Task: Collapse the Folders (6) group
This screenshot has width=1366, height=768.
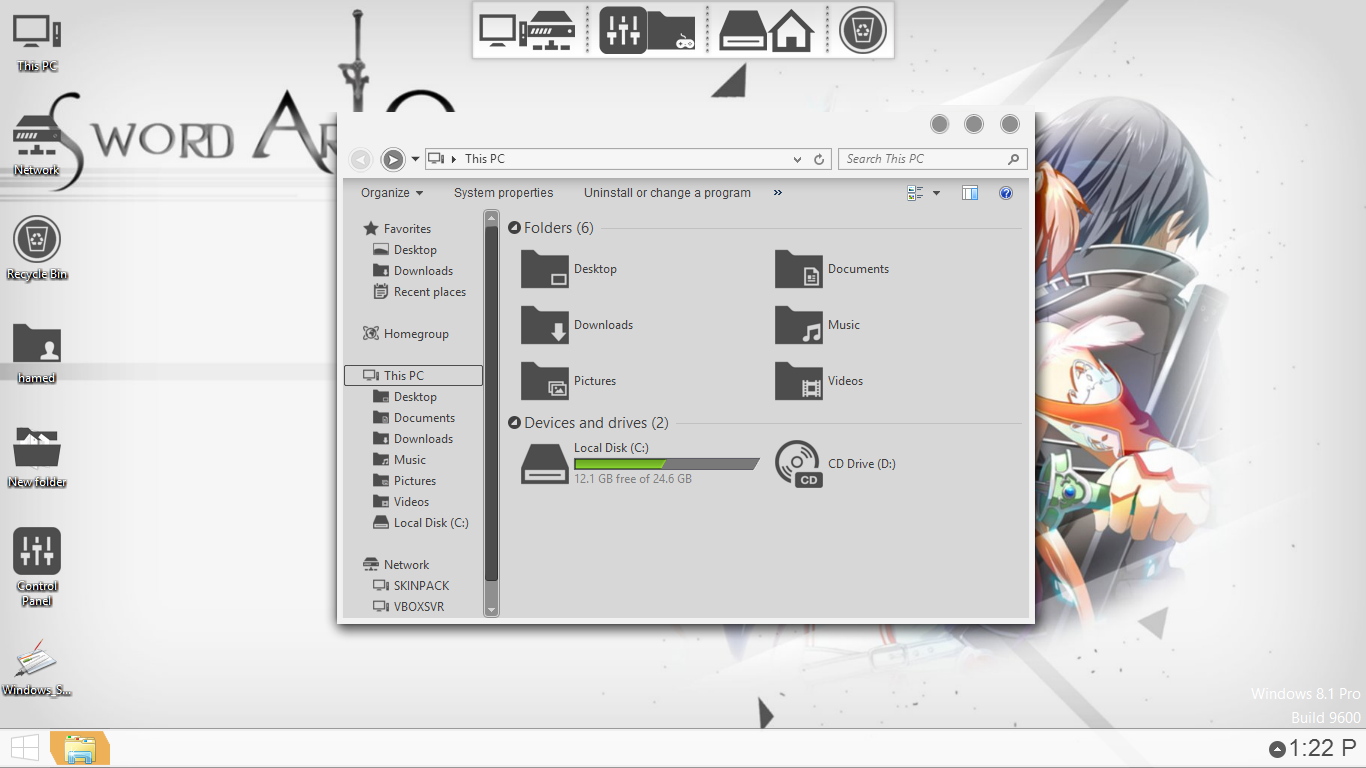Action: 514,228
